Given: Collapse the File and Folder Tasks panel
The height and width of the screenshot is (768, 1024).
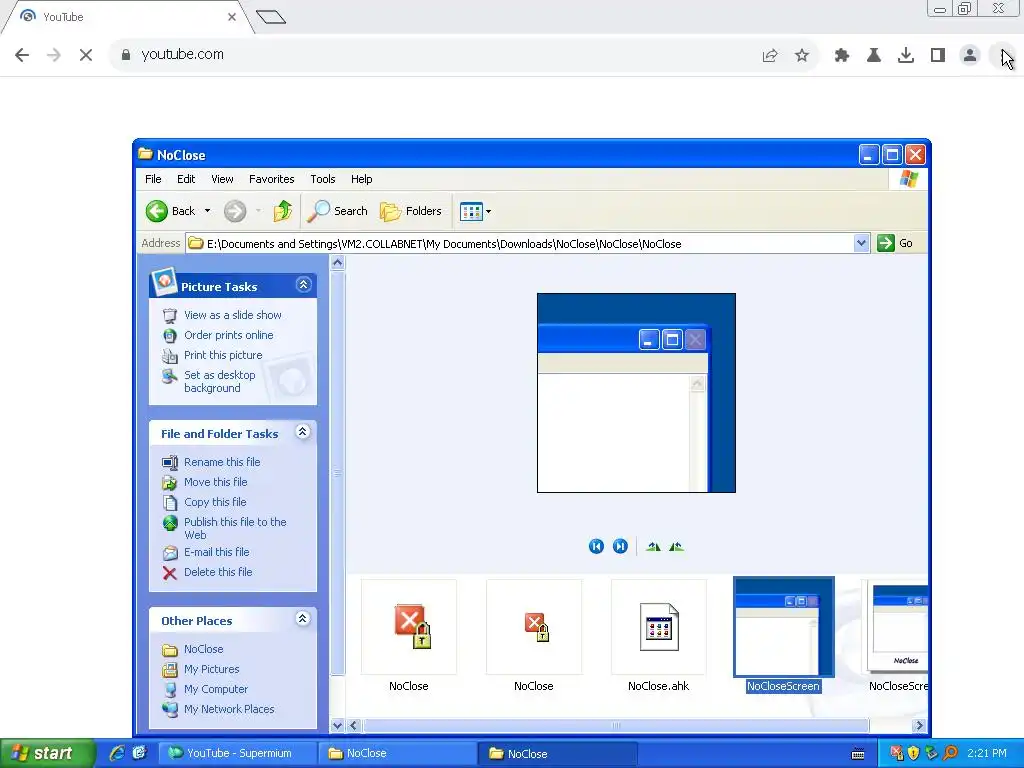Looking at the screenshot, I should [302, 432].
